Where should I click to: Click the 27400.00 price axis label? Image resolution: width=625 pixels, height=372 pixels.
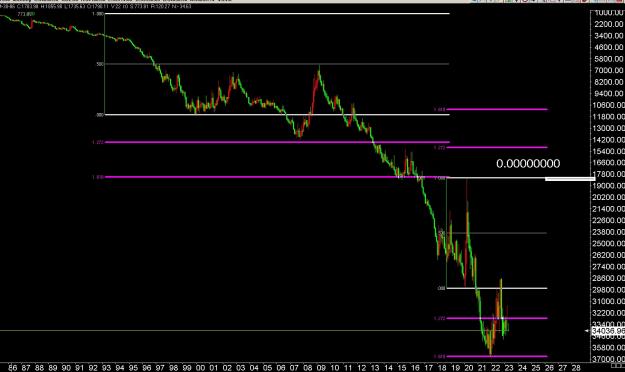pyautogui.click(x=609, y=267)
